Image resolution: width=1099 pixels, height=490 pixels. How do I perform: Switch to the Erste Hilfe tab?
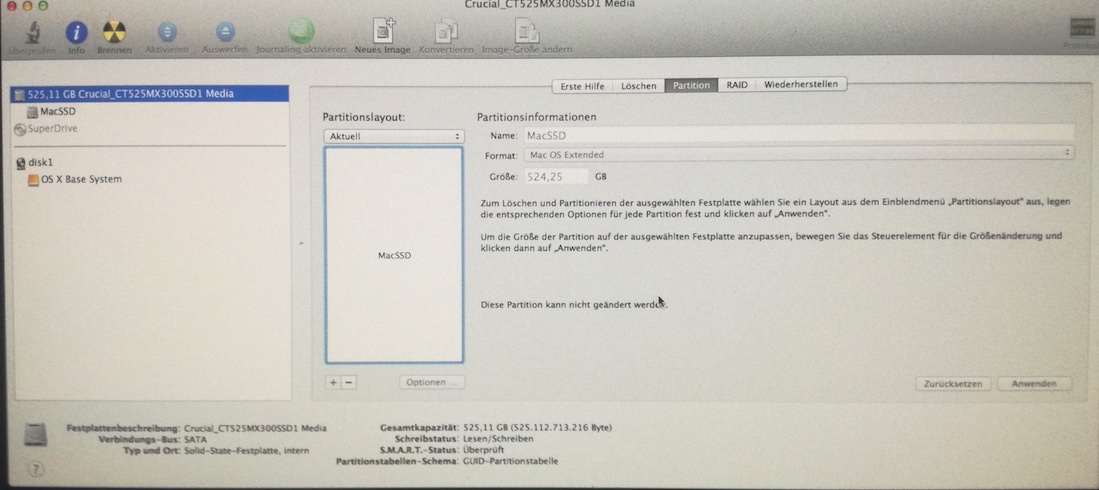pyautogui.click(x=582, y=86)
